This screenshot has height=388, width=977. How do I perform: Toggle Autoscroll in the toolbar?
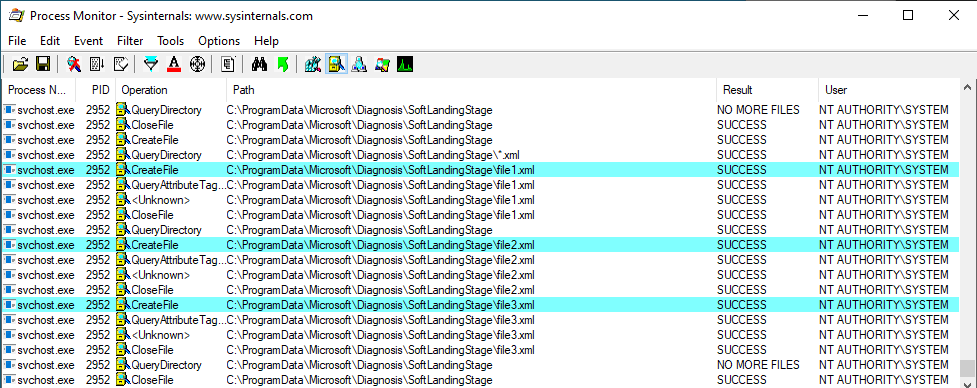click(x=97, y=64)
